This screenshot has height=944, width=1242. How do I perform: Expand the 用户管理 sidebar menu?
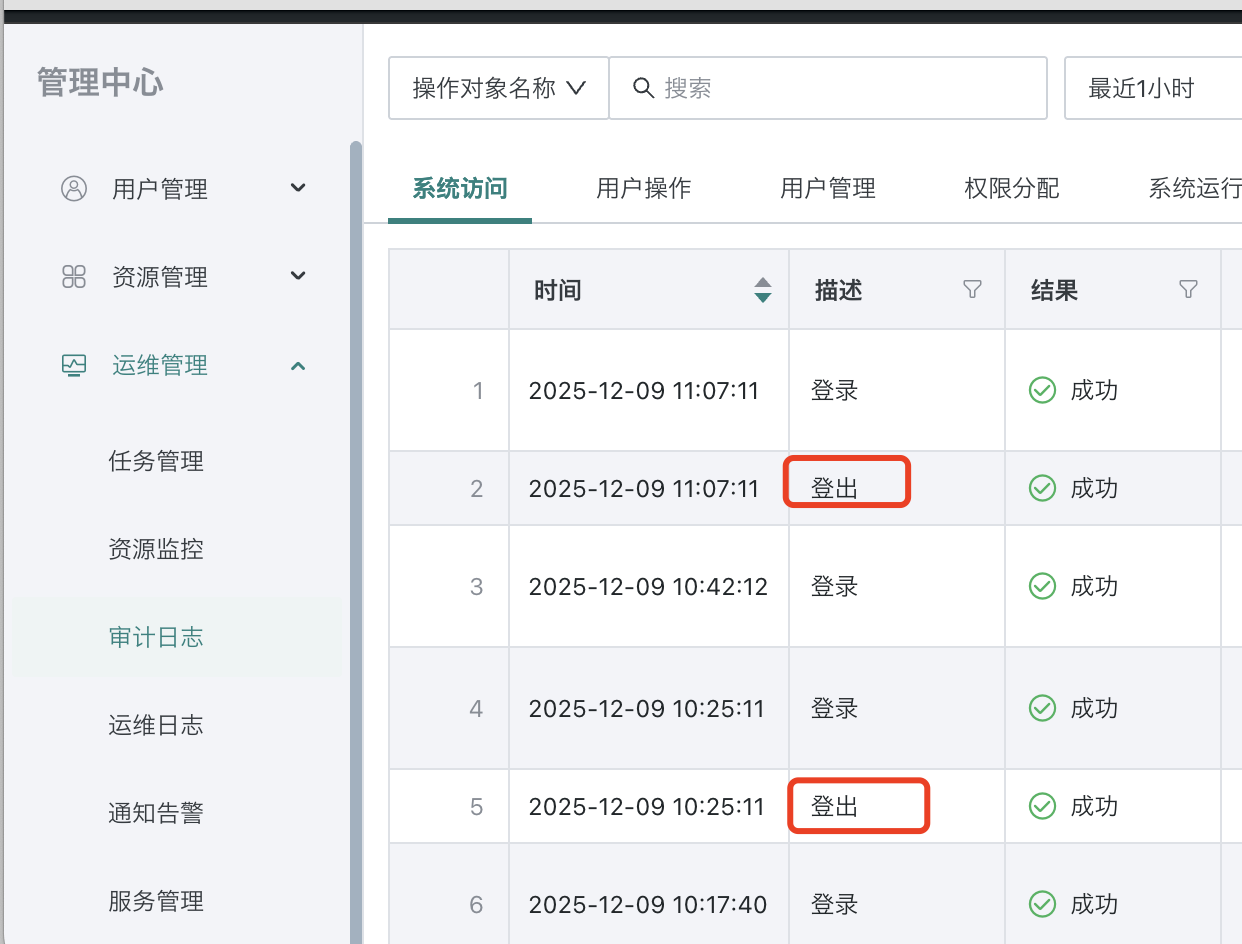(298, 188)
